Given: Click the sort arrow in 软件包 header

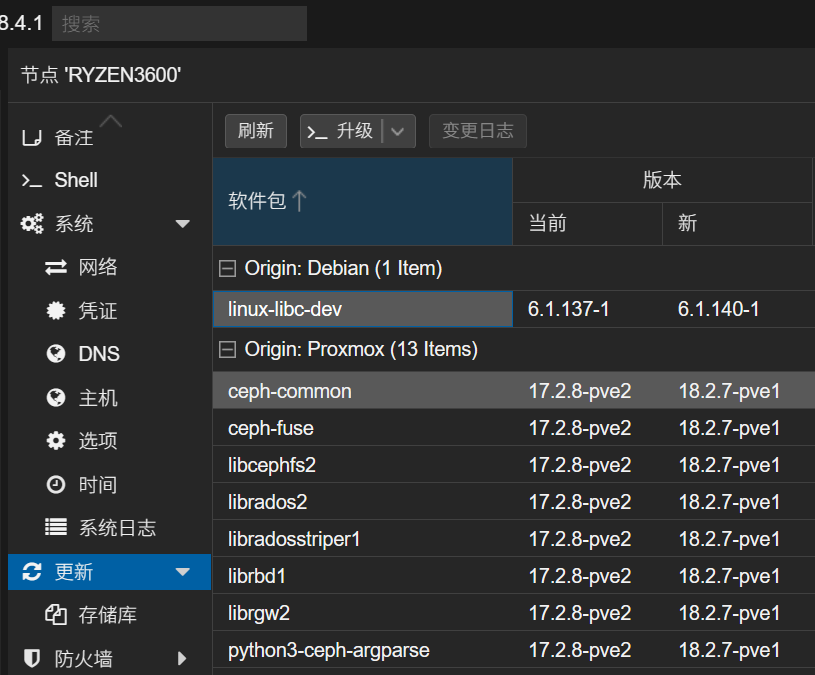Looking at the screenshot, I should (x=299, y=201).
